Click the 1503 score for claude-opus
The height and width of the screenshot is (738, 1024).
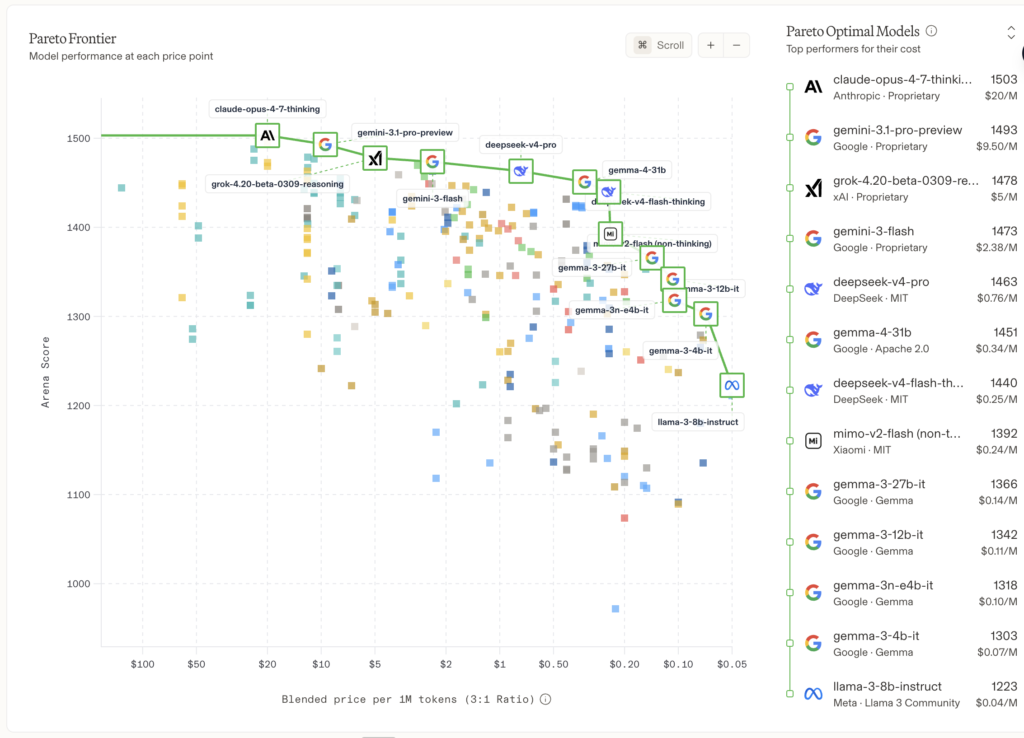click(1004, 80)
